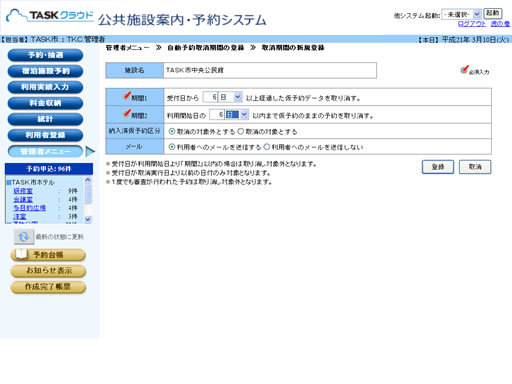Click the reservation list scroll-down arrow
Viewport: 512px width, 384px height.
point(88,219)
